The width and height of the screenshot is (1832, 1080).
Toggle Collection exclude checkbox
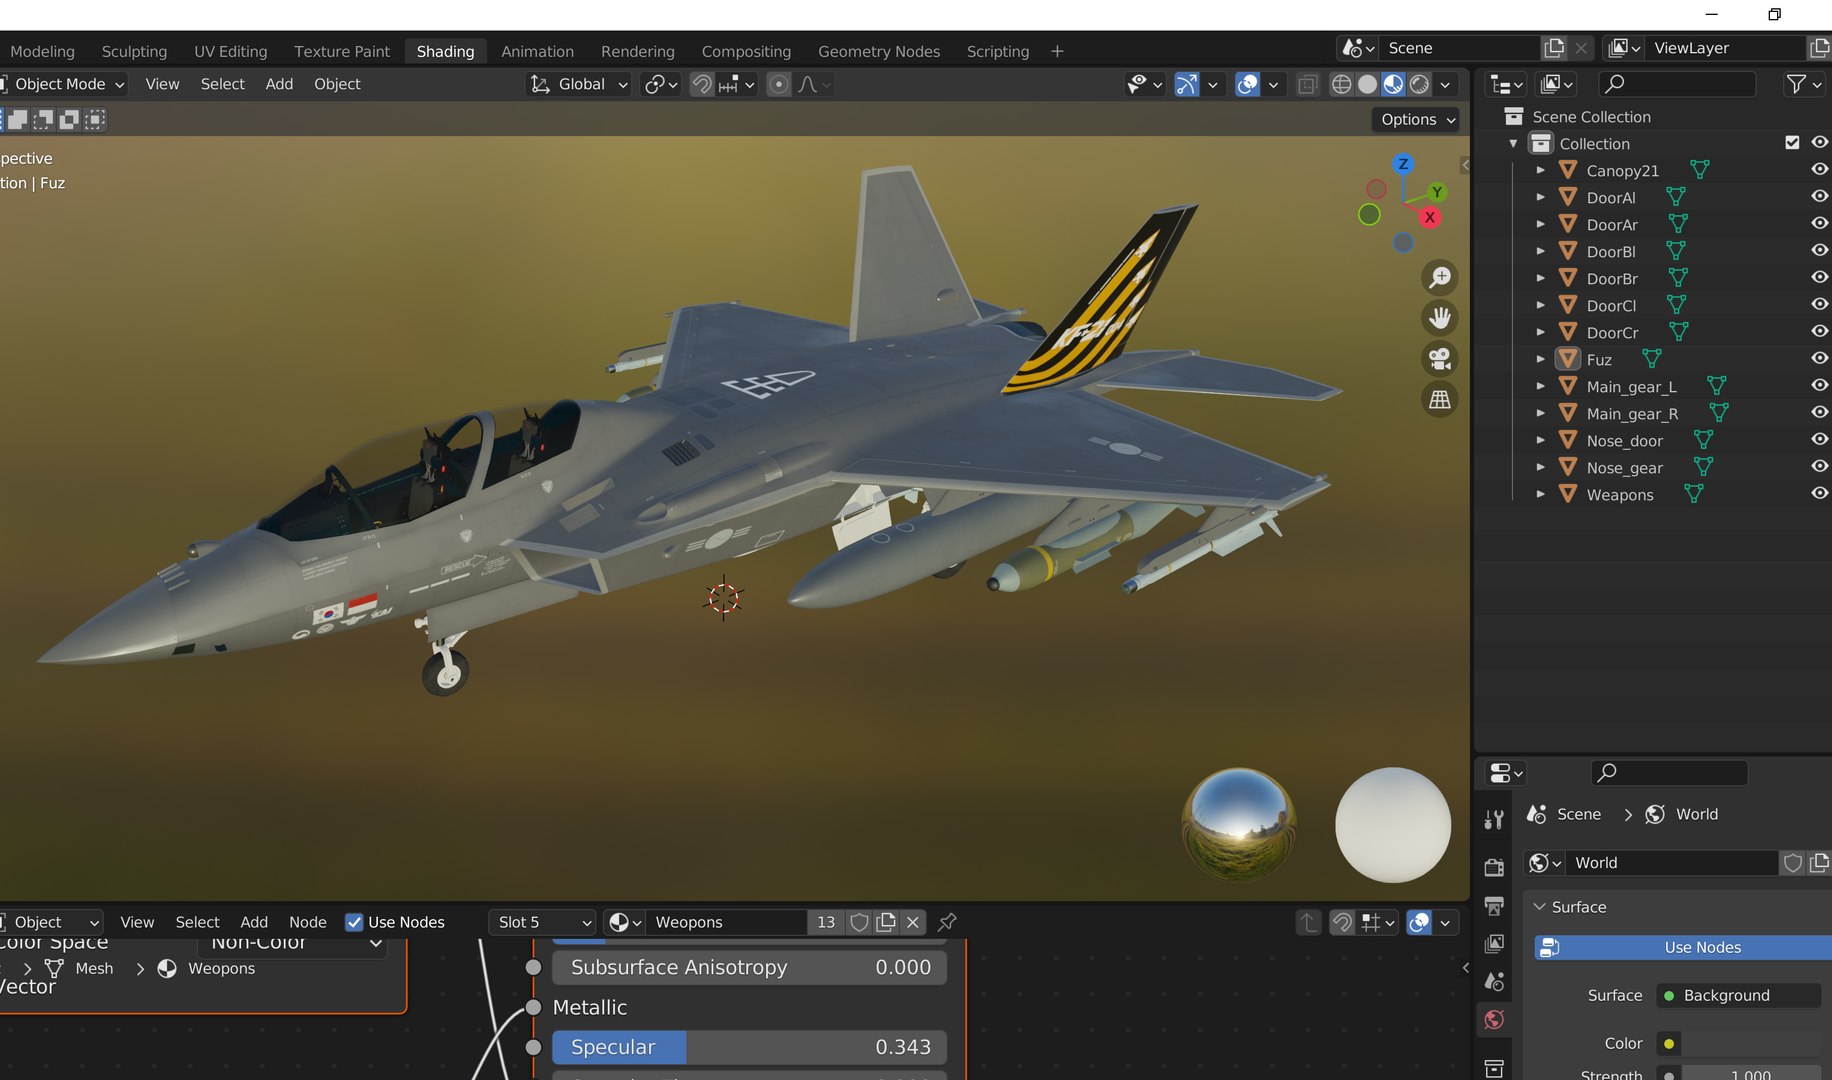click(x=1792, y=143)
